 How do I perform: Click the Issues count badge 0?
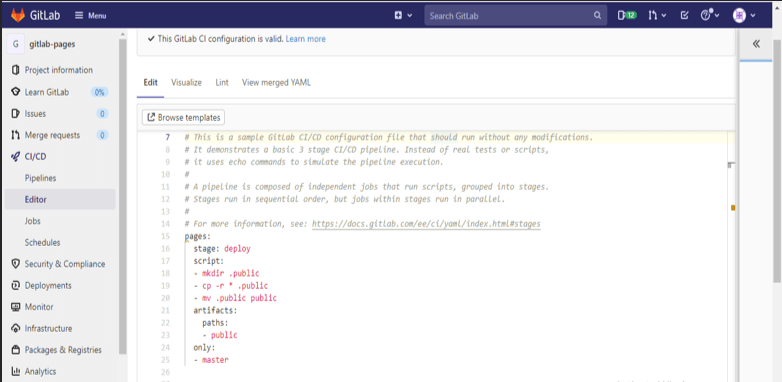pos(102,114)
